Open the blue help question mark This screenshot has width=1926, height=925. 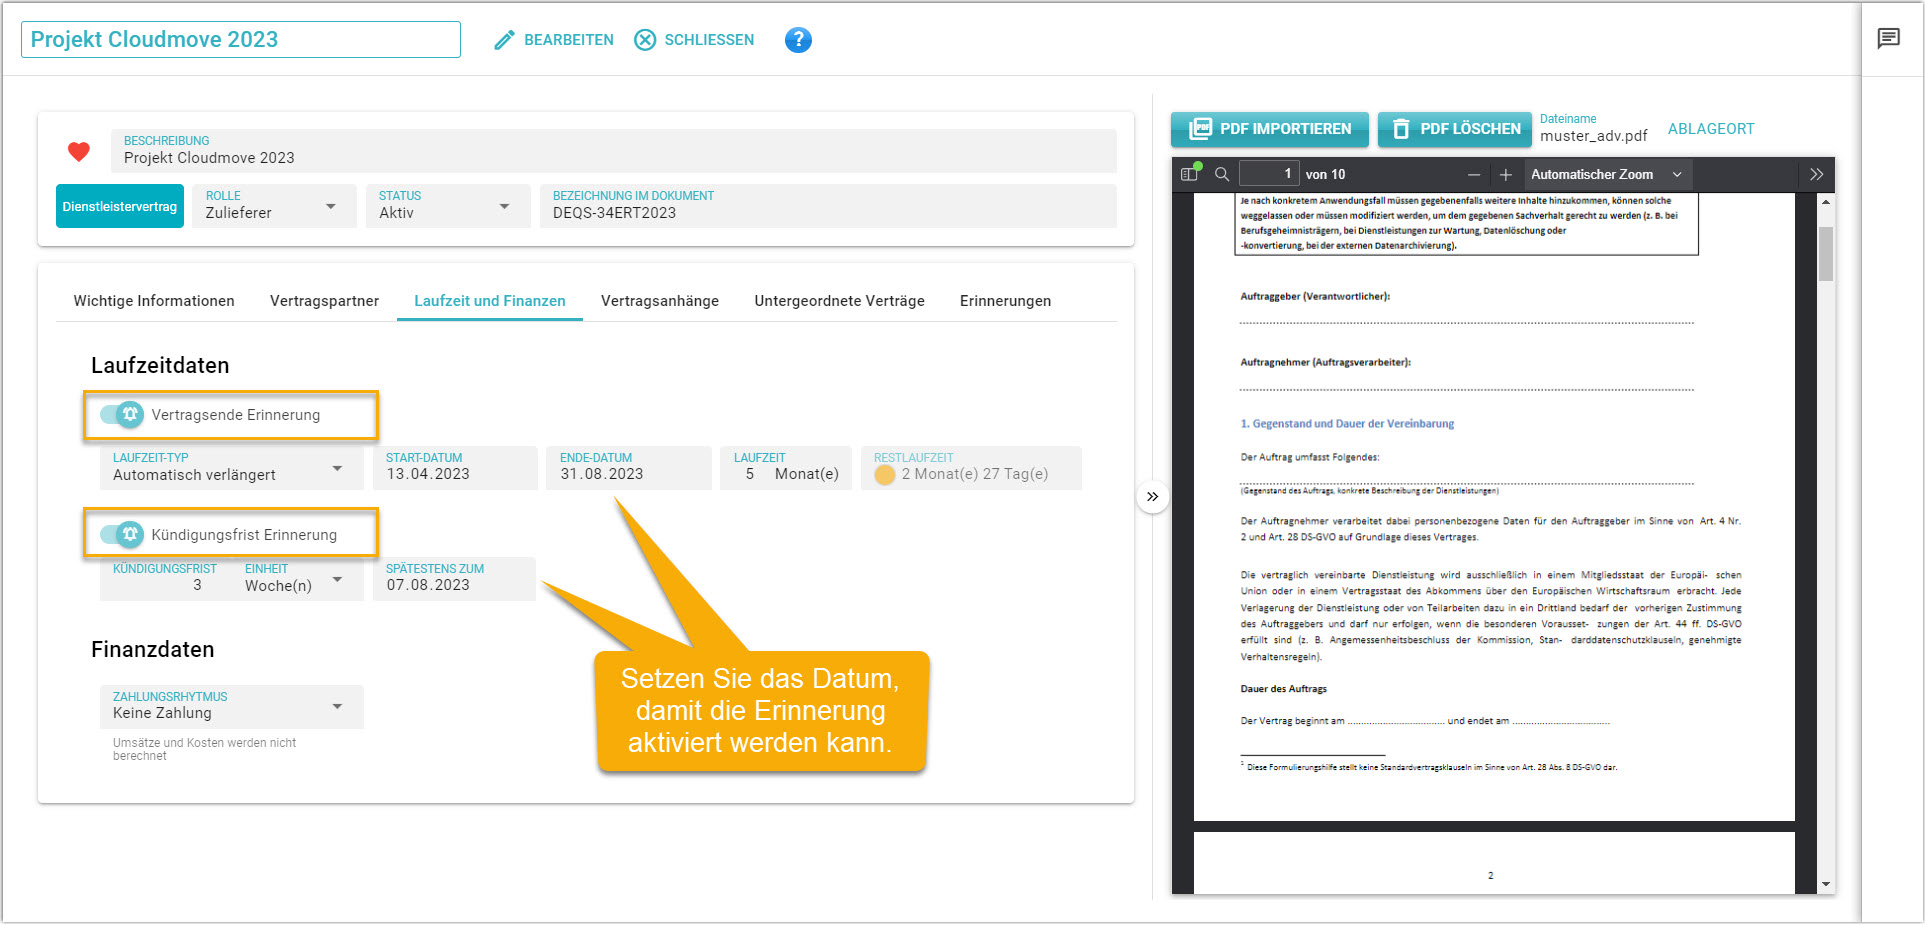point(798,40)
